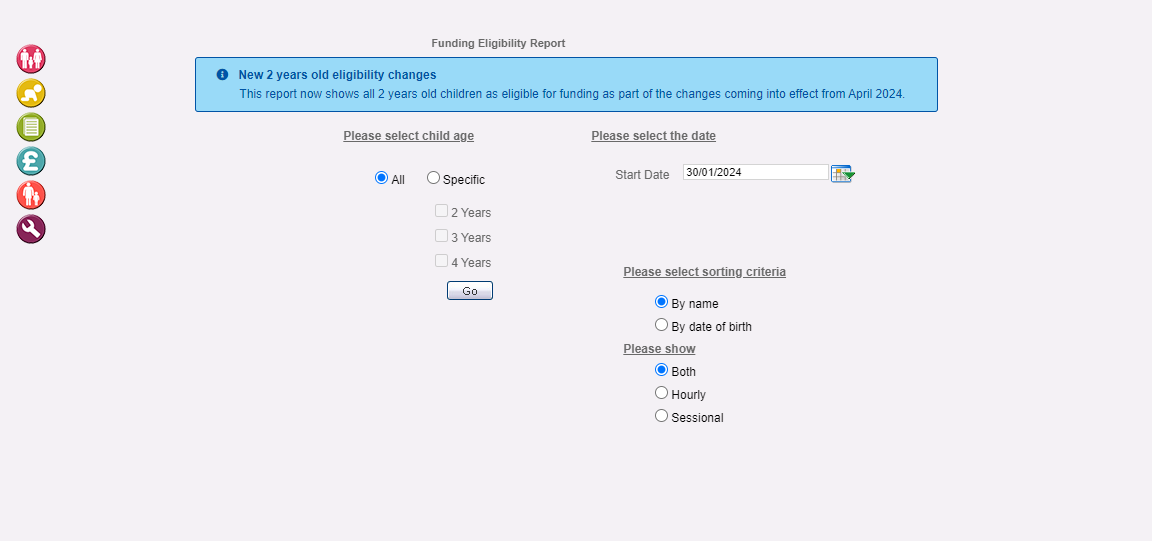The image size is (1152, 541).
Task: Click into the Start Date field
Action: (756, 172)
